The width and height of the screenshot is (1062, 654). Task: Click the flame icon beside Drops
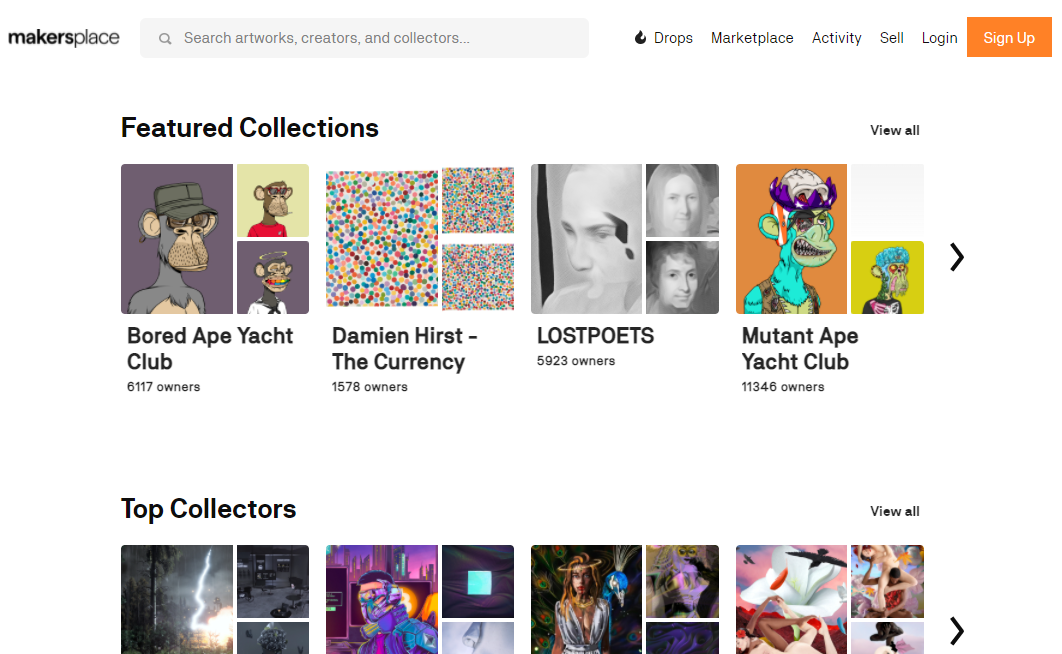click(x=640, y=37)
